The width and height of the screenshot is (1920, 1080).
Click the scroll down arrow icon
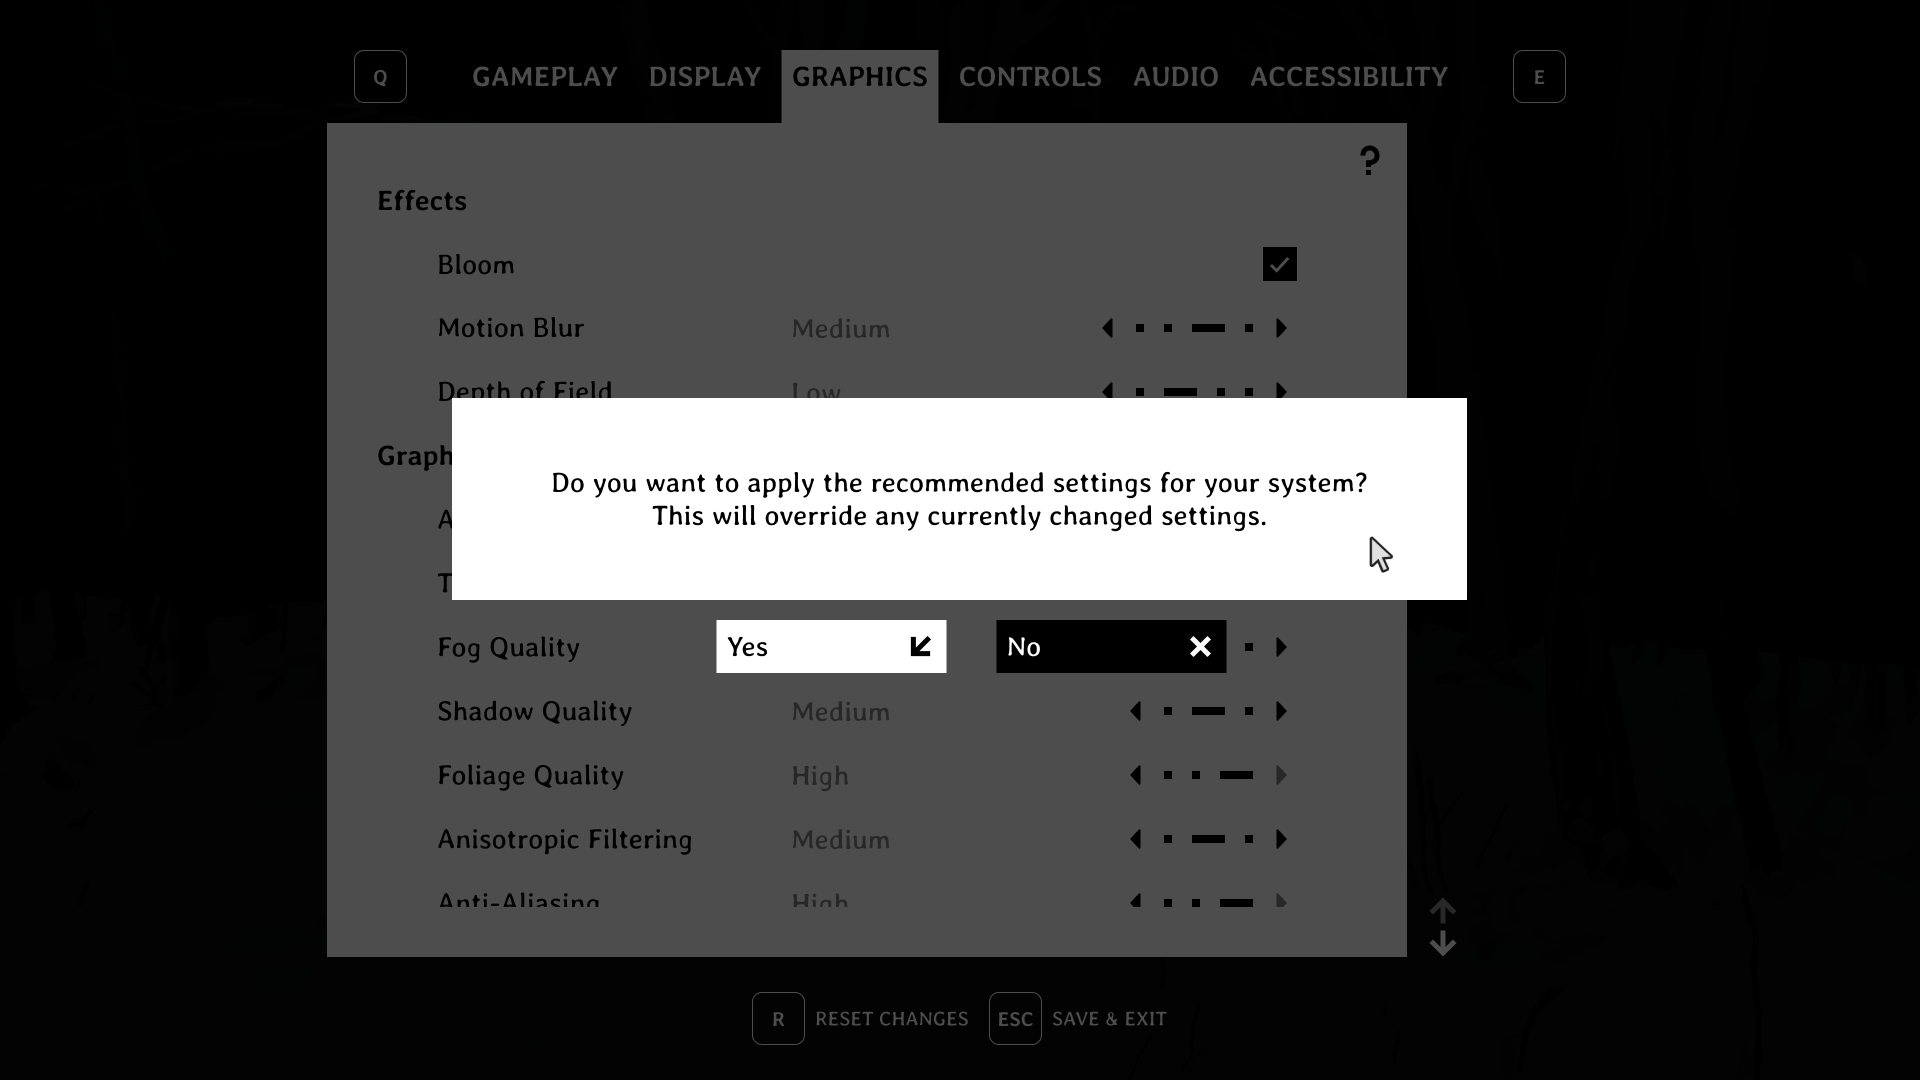click(x=1442, y=943)
